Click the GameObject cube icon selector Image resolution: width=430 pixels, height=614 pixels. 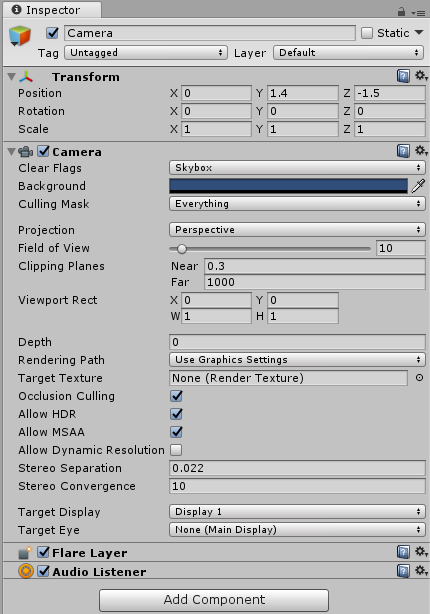click(20, 36)
